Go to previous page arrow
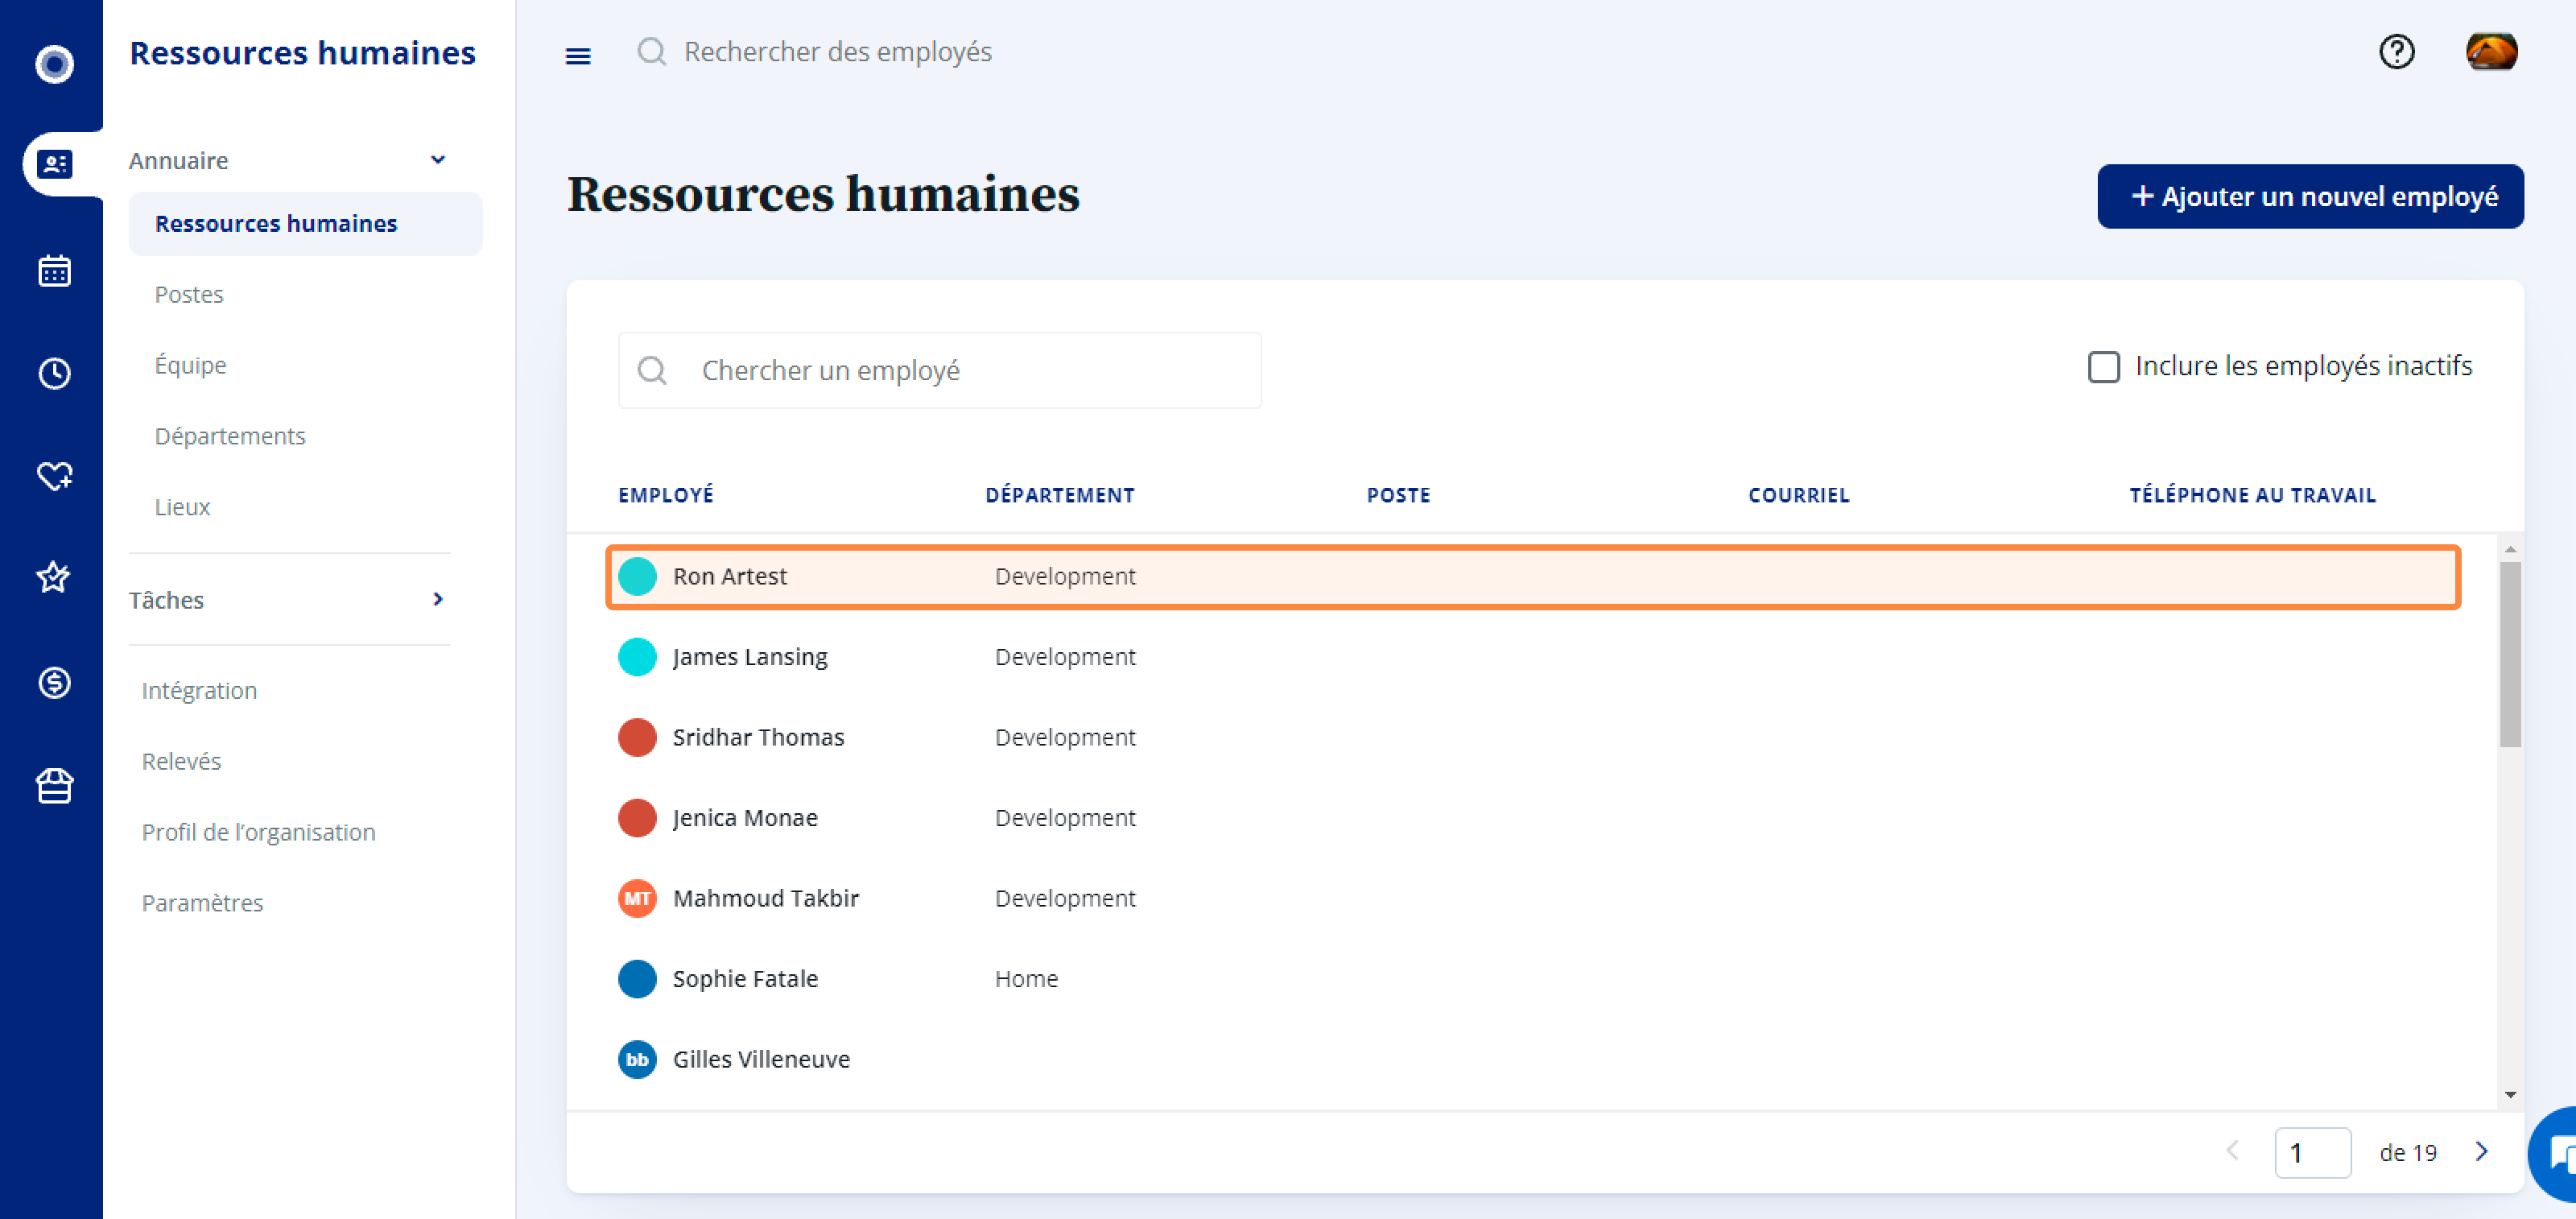 coord(2232,1152)
